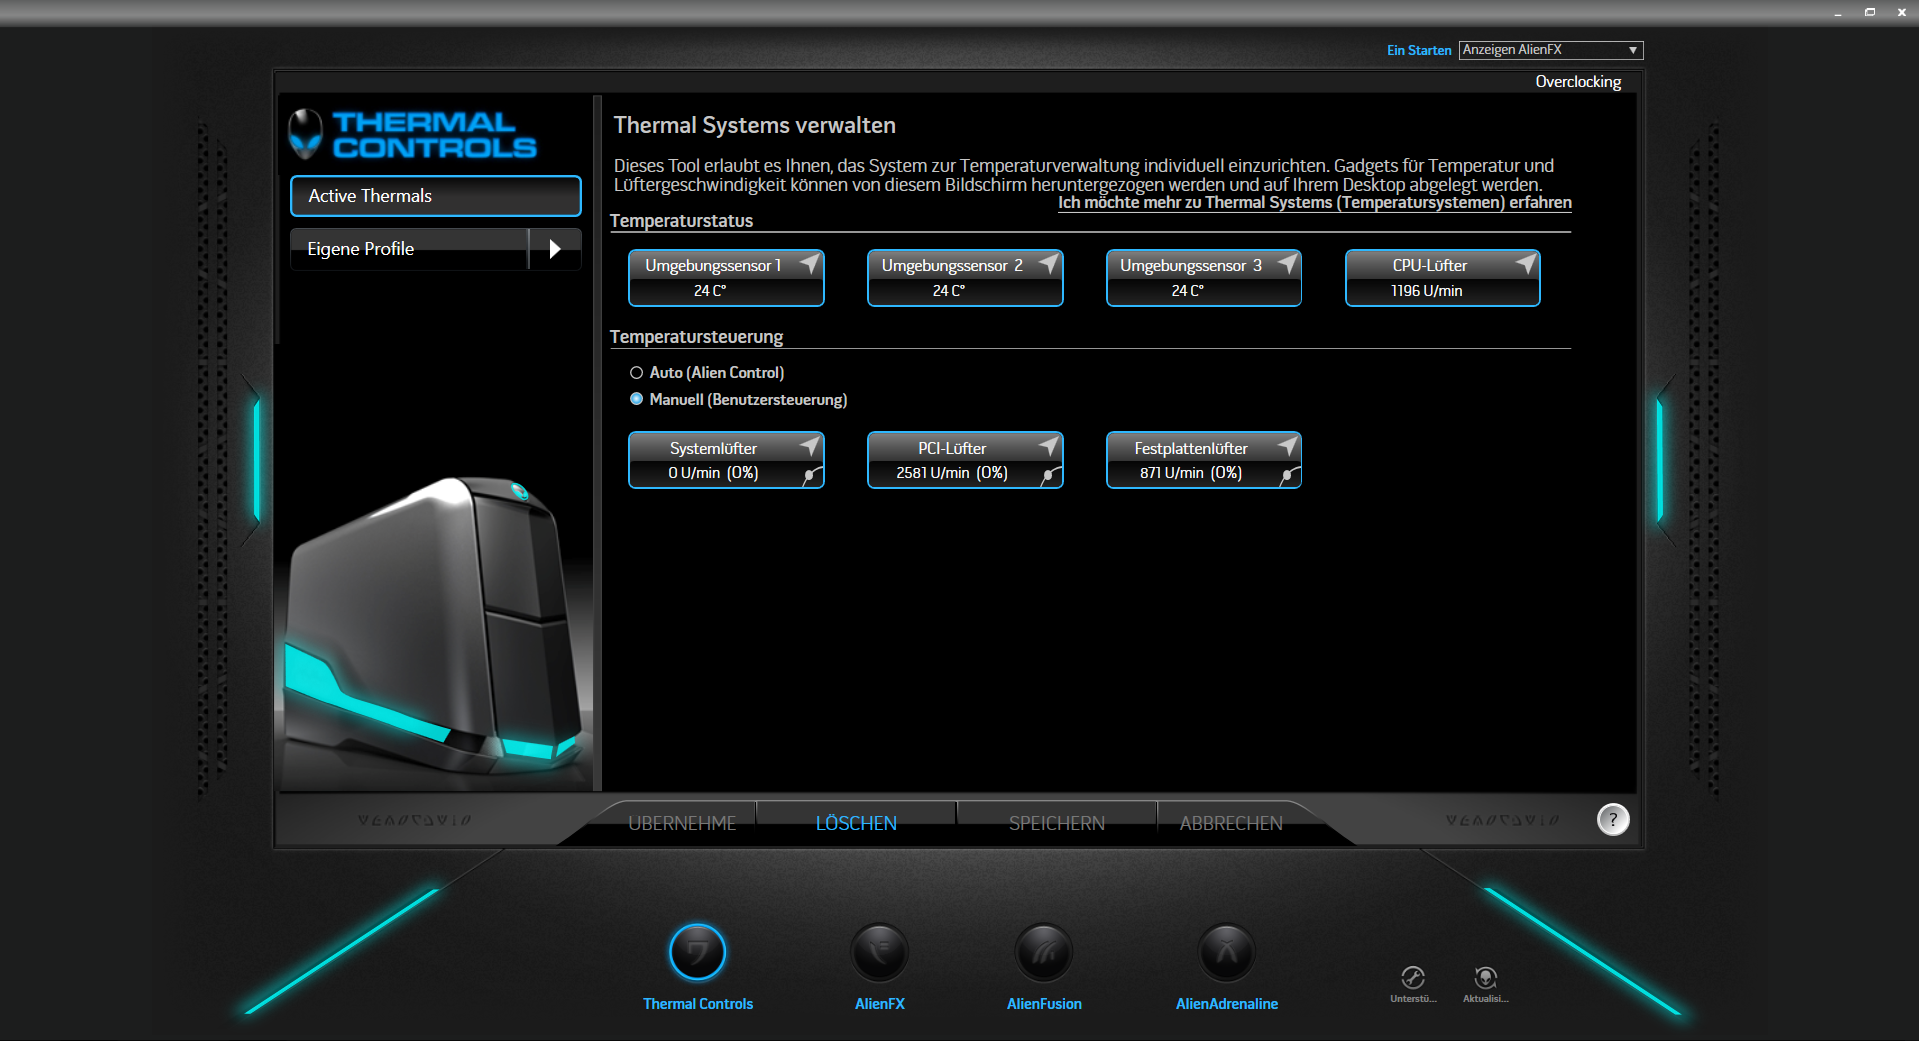Open the AlienFX round icon
The height and width of the screenshot is (1041, 1919).
pos(879,951)
